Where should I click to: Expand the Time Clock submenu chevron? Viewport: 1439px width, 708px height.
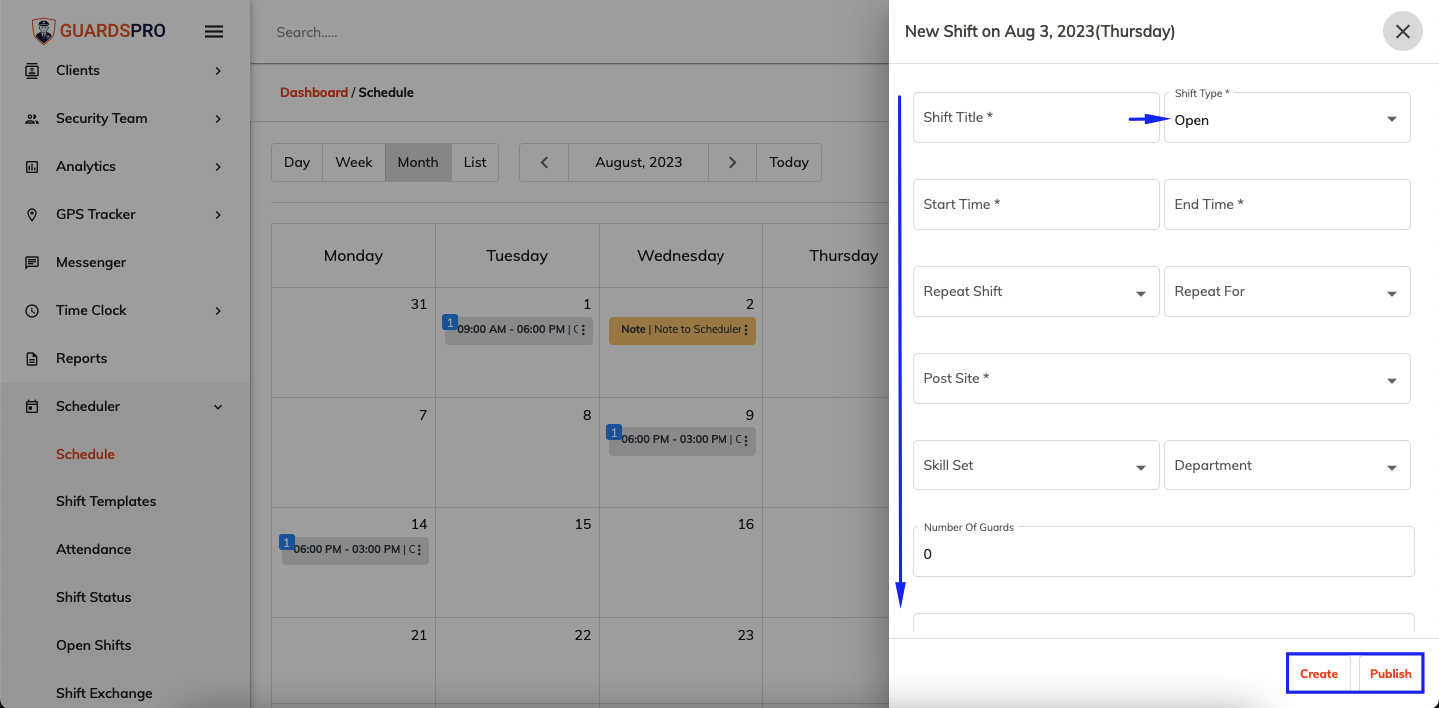(x=217, y=310)
